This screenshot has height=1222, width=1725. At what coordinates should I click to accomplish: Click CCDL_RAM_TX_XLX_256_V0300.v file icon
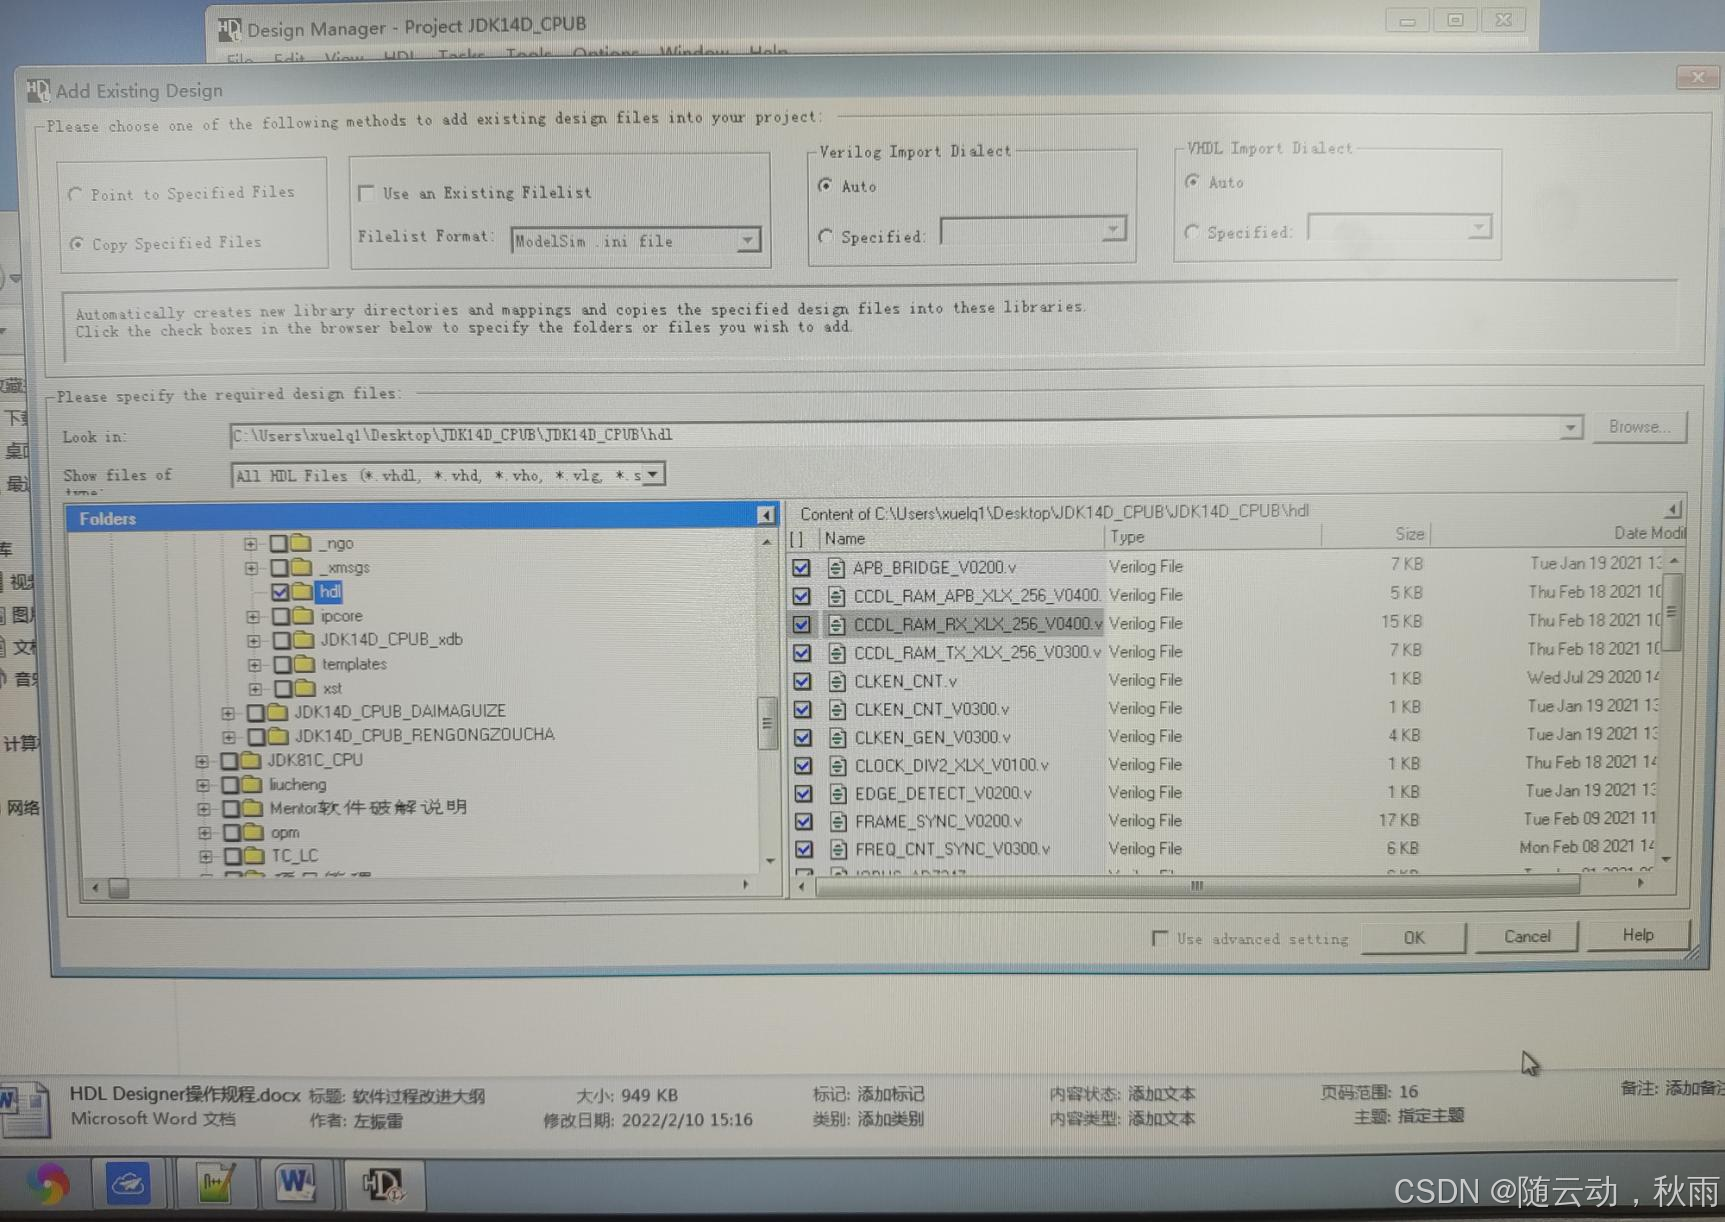click(837, 653)
